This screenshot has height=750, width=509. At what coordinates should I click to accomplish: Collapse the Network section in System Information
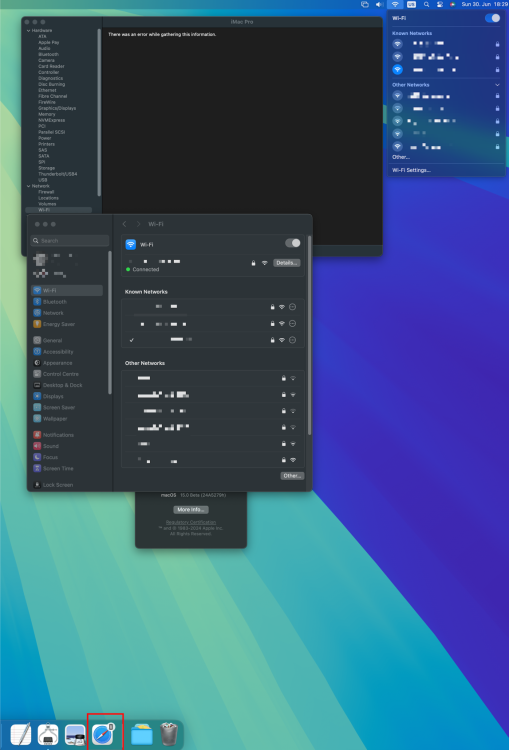click(x=28, y=186)
